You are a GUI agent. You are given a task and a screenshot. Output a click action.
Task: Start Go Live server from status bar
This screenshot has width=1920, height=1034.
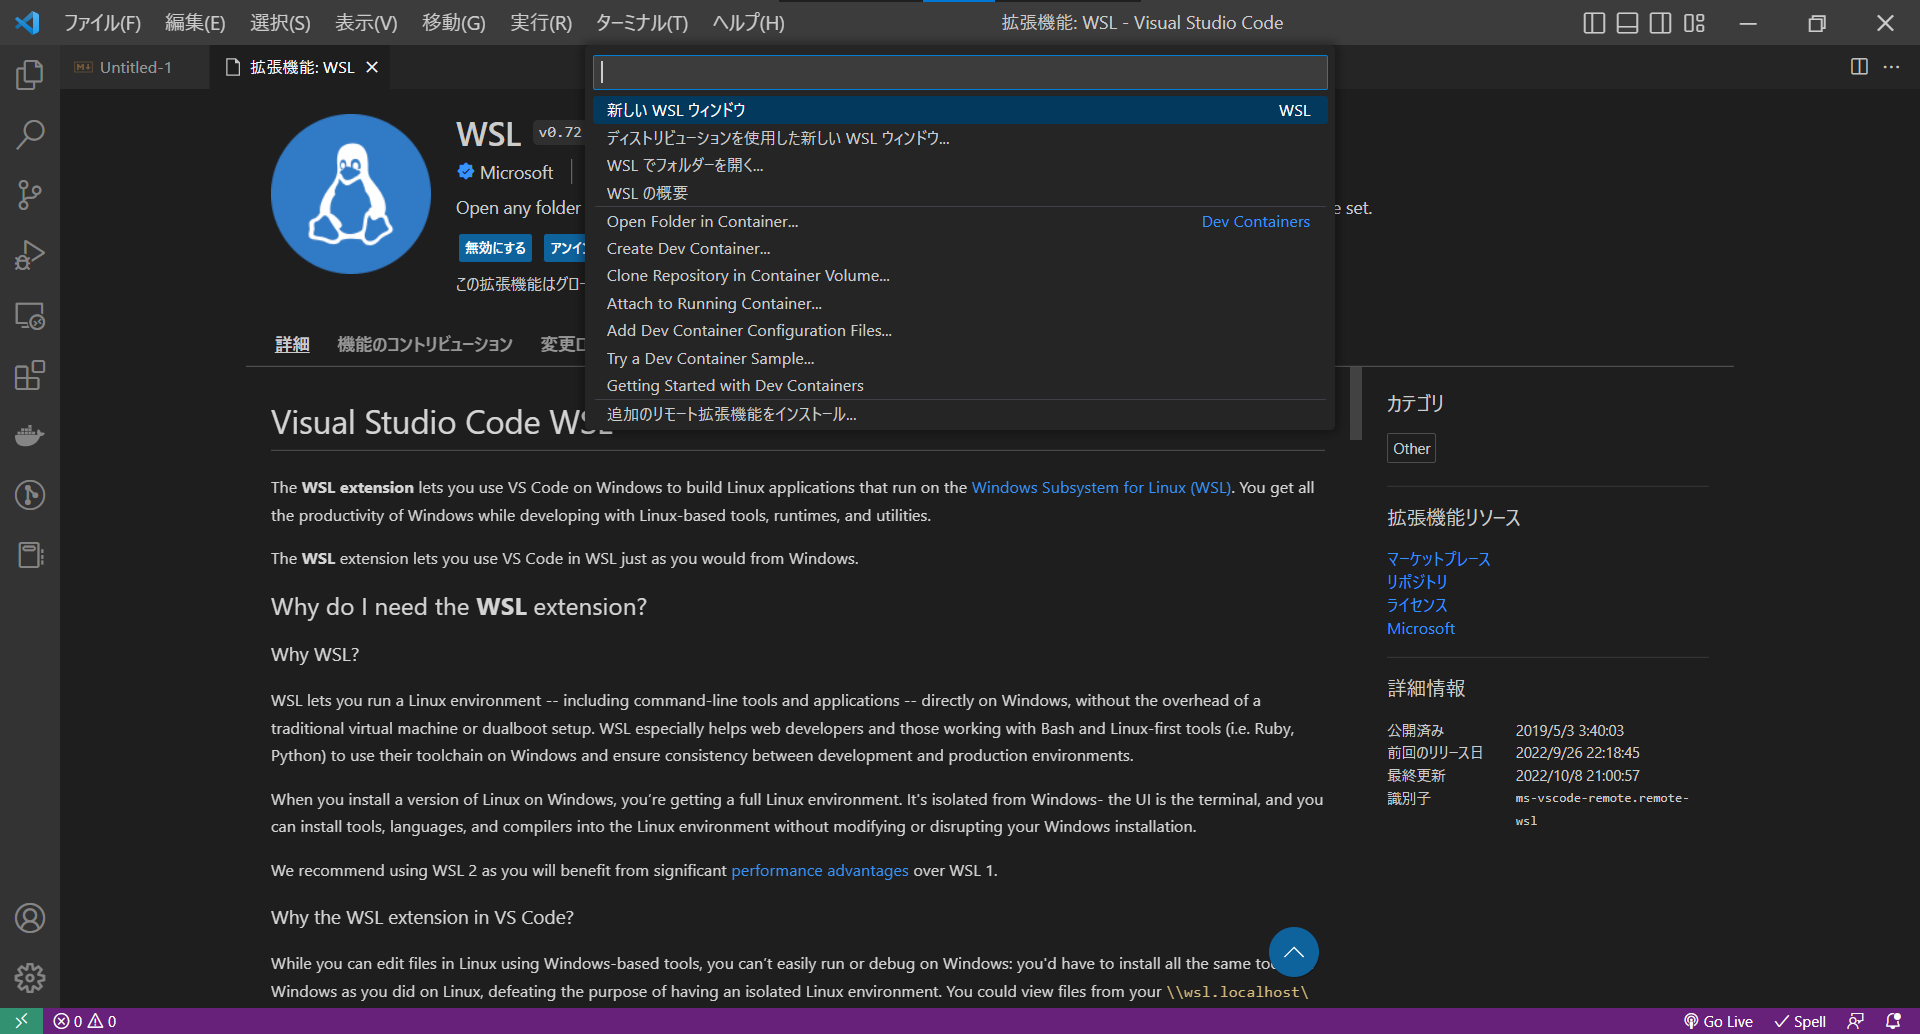[x=1718, y=1021]
